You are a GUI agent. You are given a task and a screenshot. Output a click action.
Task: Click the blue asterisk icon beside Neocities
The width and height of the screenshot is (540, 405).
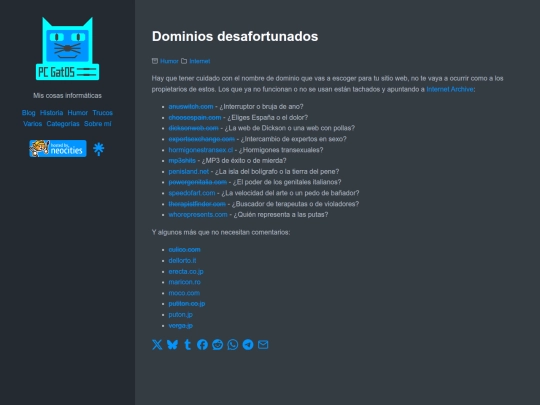click(98, 149)
